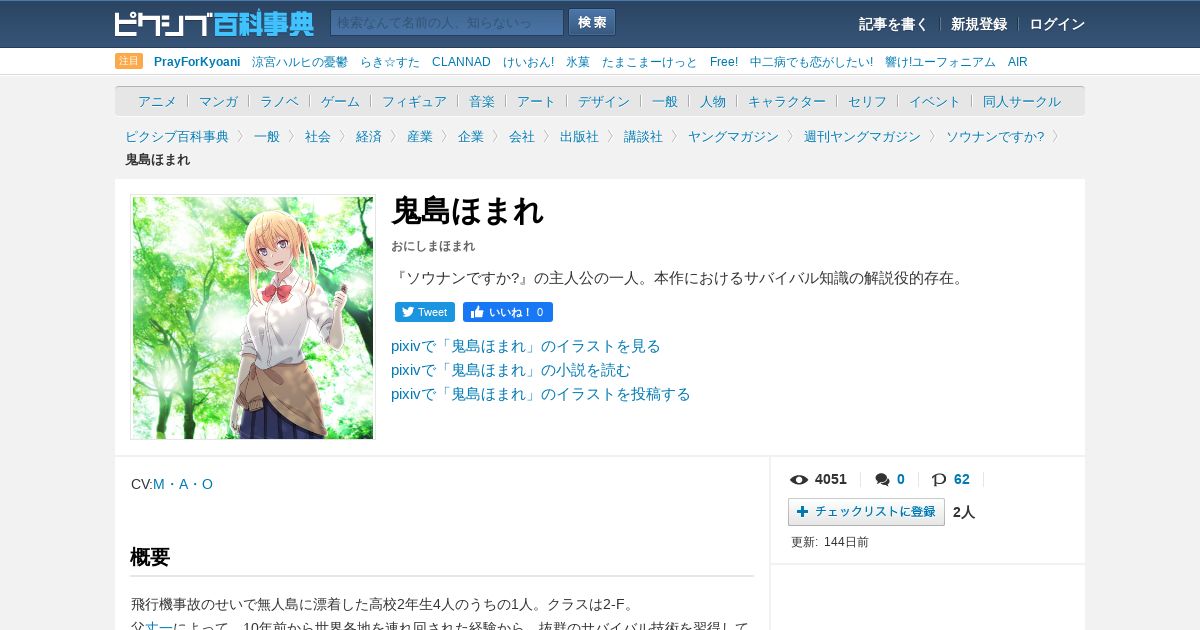Open 氷菓 trending tag

(578, 62)
